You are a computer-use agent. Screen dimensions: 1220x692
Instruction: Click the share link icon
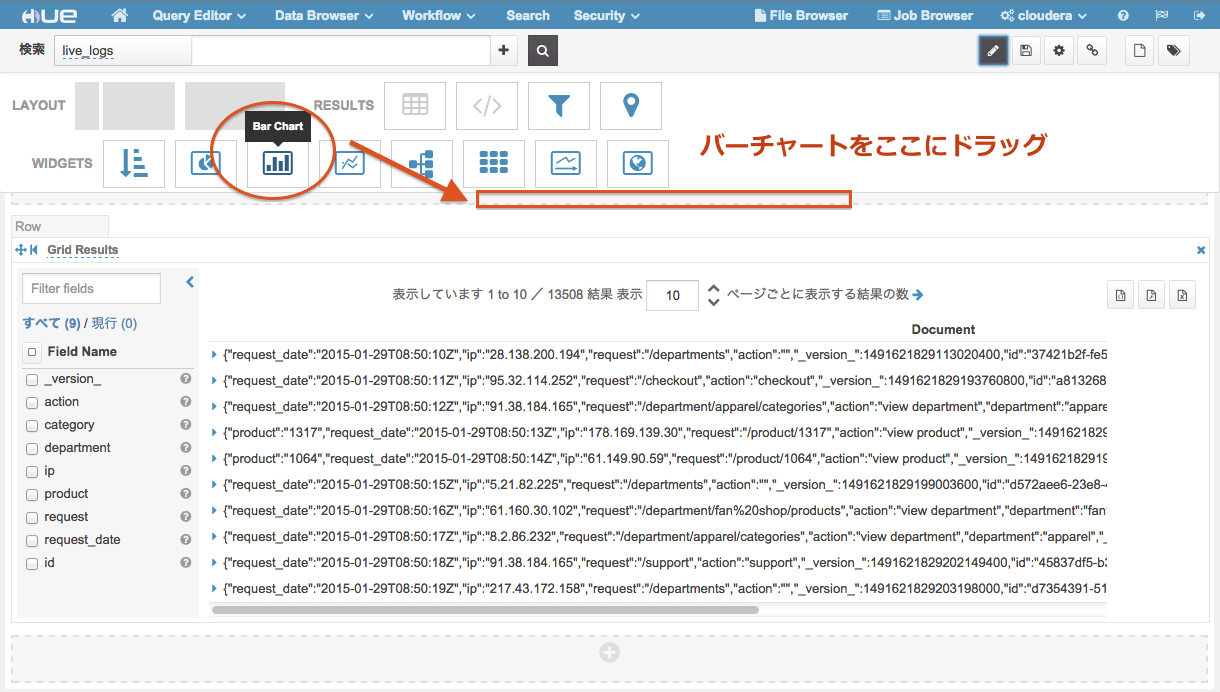1092,51
